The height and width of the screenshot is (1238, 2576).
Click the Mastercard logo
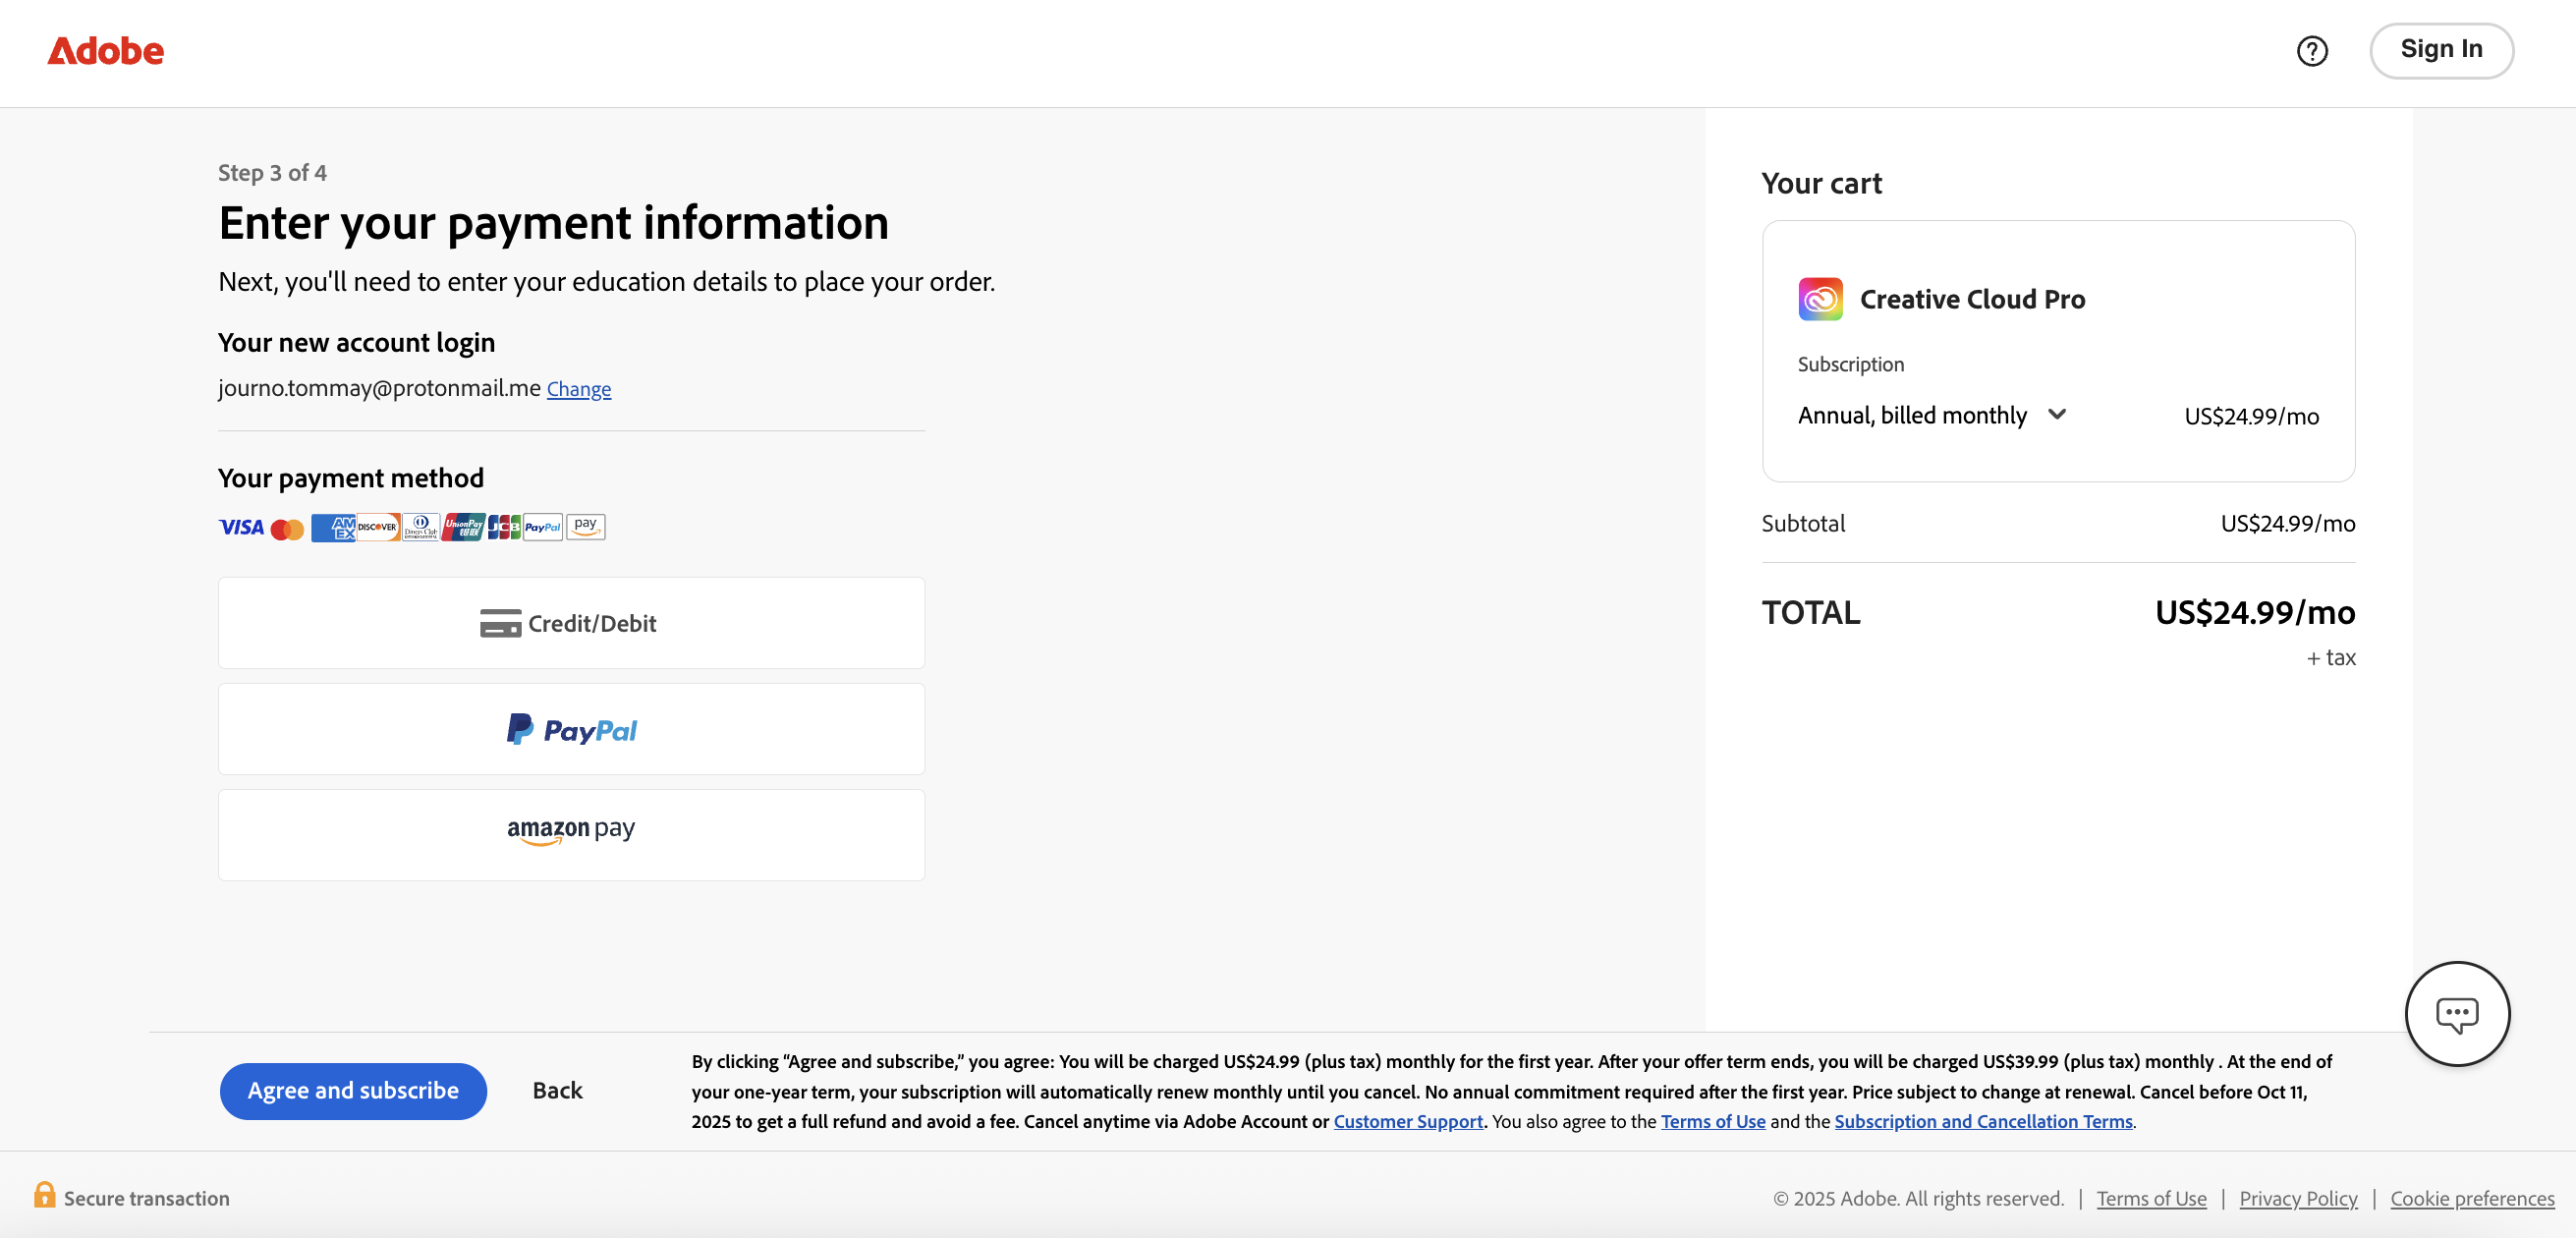pyautogui.click(x=287, y=529)
